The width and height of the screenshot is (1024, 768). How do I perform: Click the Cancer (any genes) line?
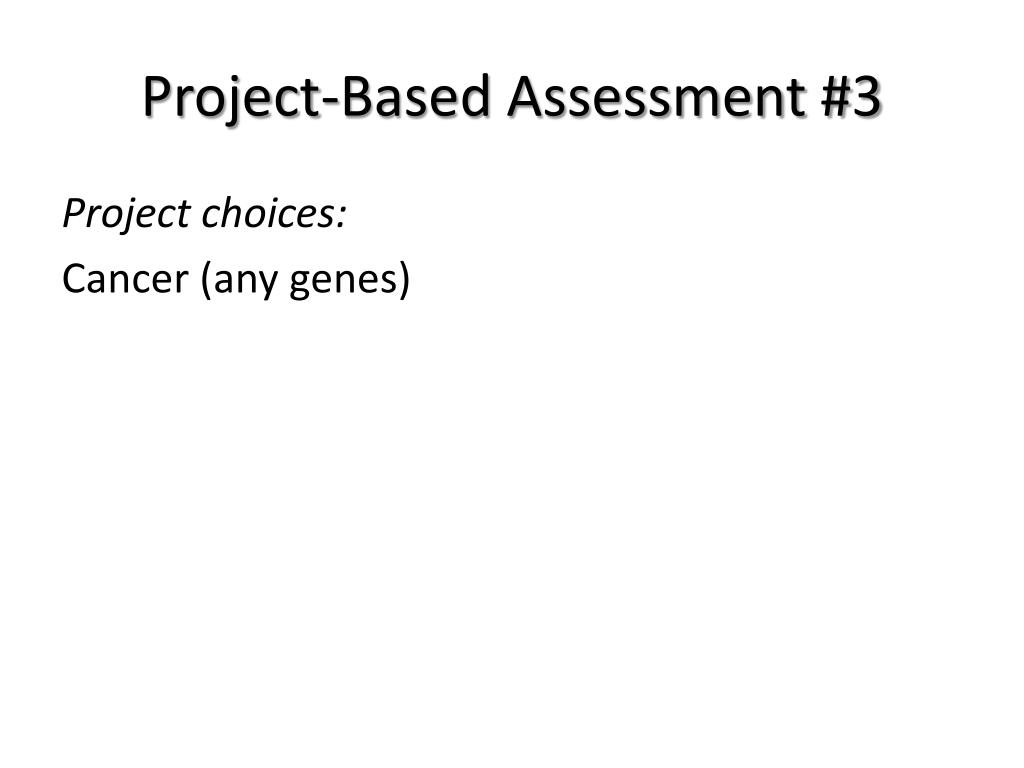point(236,279)
